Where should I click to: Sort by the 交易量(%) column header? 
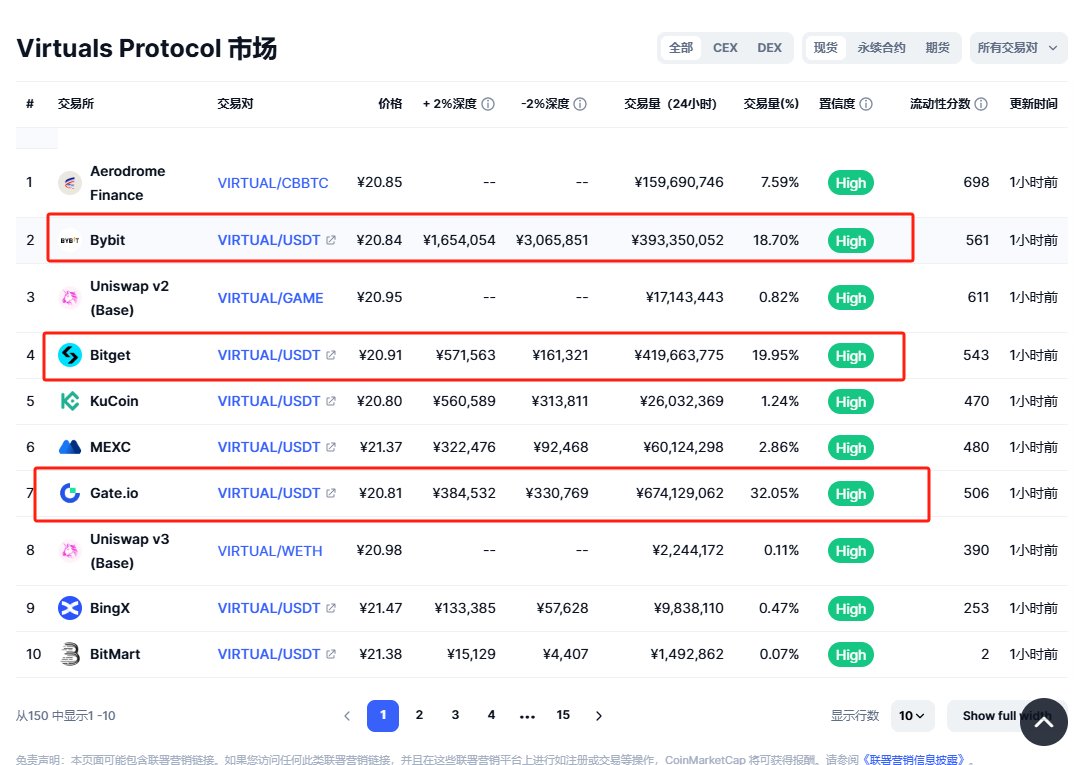coord(771,104)
